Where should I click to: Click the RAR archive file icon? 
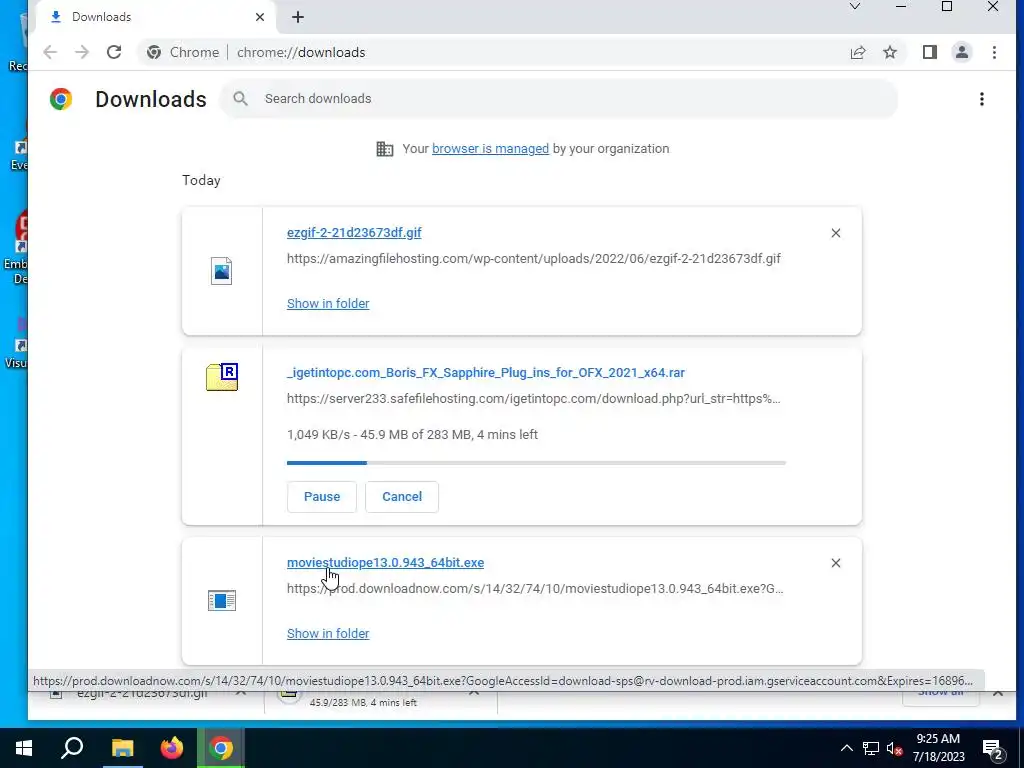pos(222,377)
